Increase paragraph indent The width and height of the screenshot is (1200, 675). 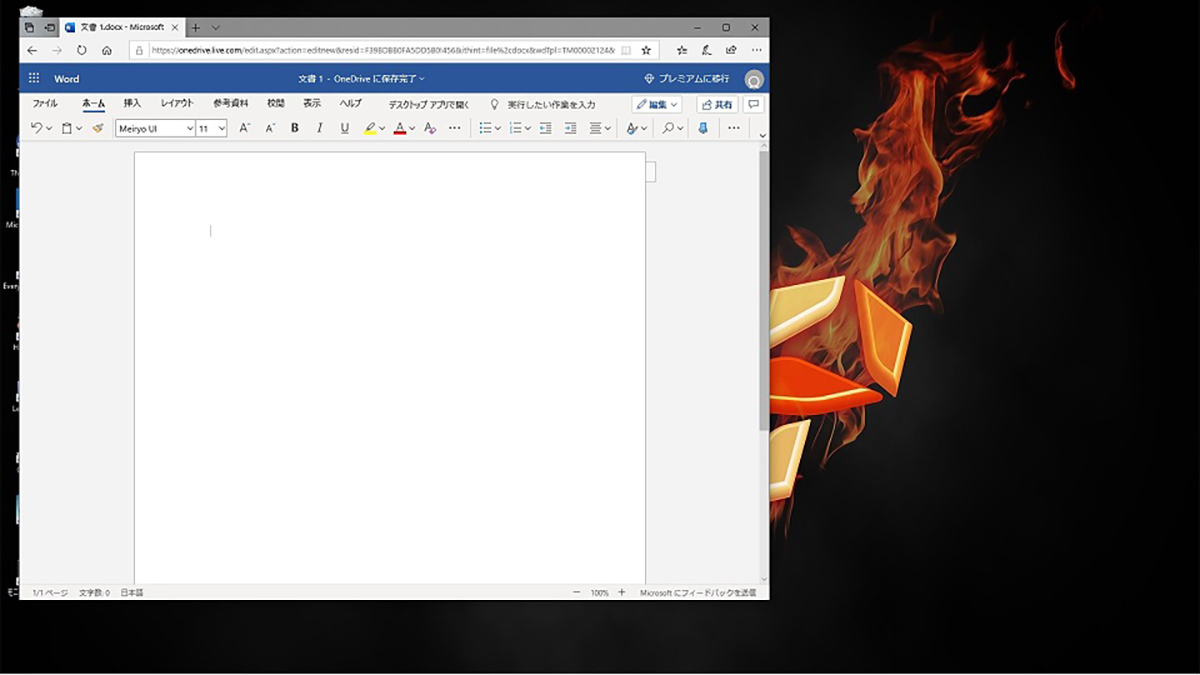pyautogui.click(x=570, y=128)
